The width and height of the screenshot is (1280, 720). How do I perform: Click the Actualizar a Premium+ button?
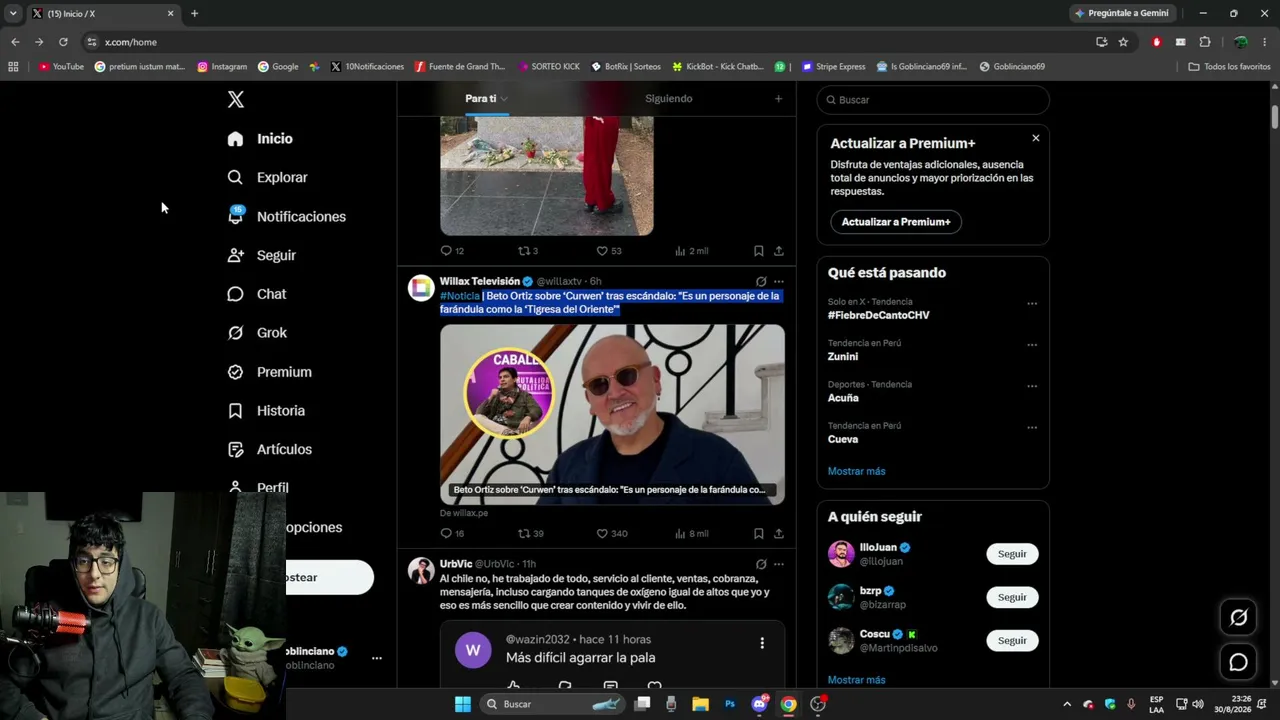point(896,222)
